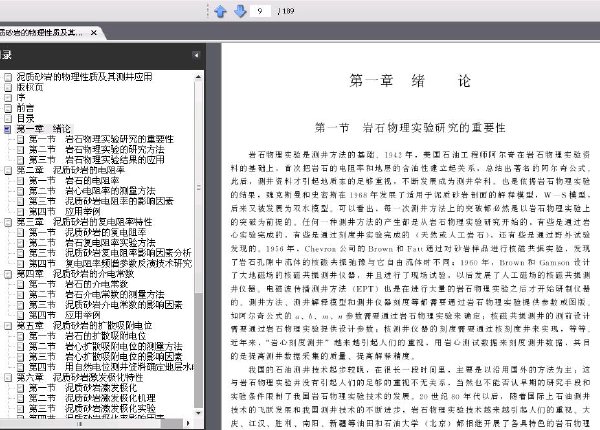
Task: Open 第四节 复电阻率频谱参数反演技术研究 bookmark
Action: click(111, 263)
